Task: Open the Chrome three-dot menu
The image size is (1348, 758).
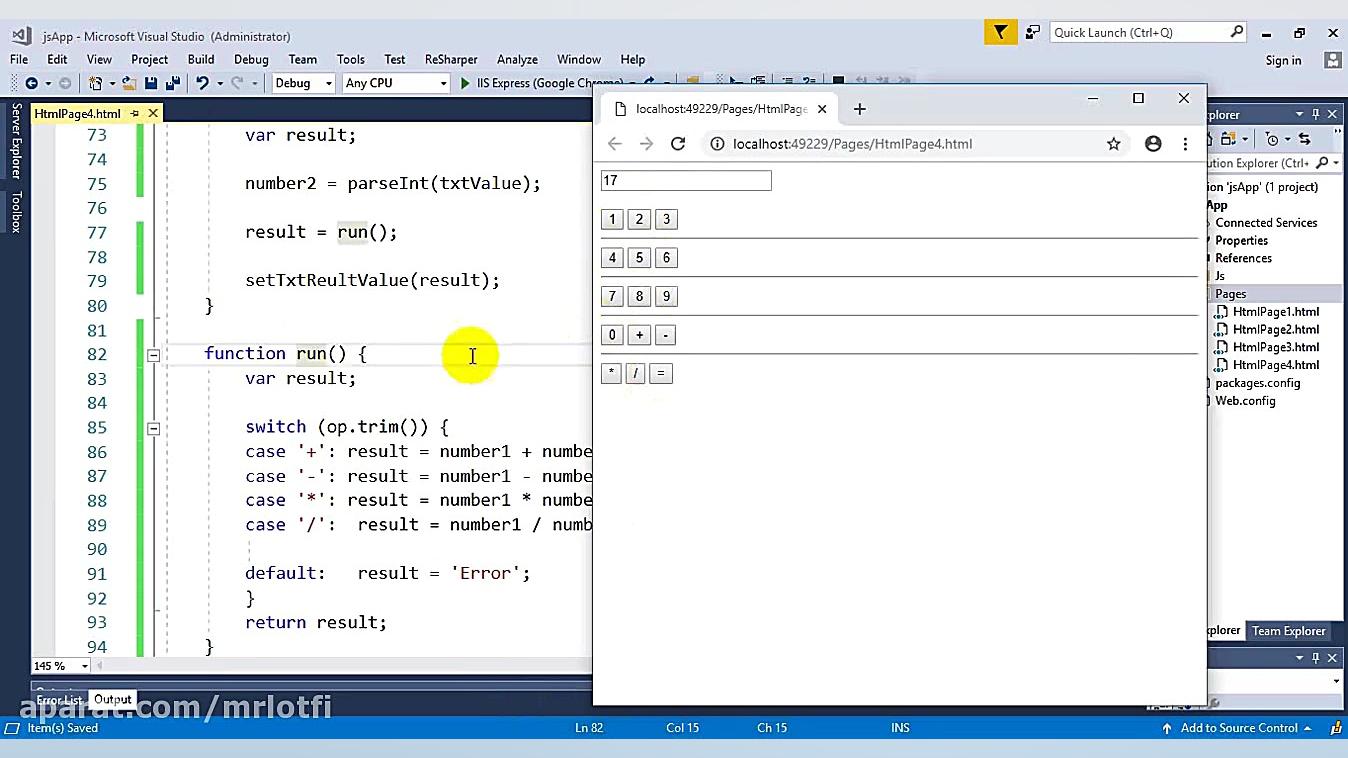Action: tap(1185, 144)
